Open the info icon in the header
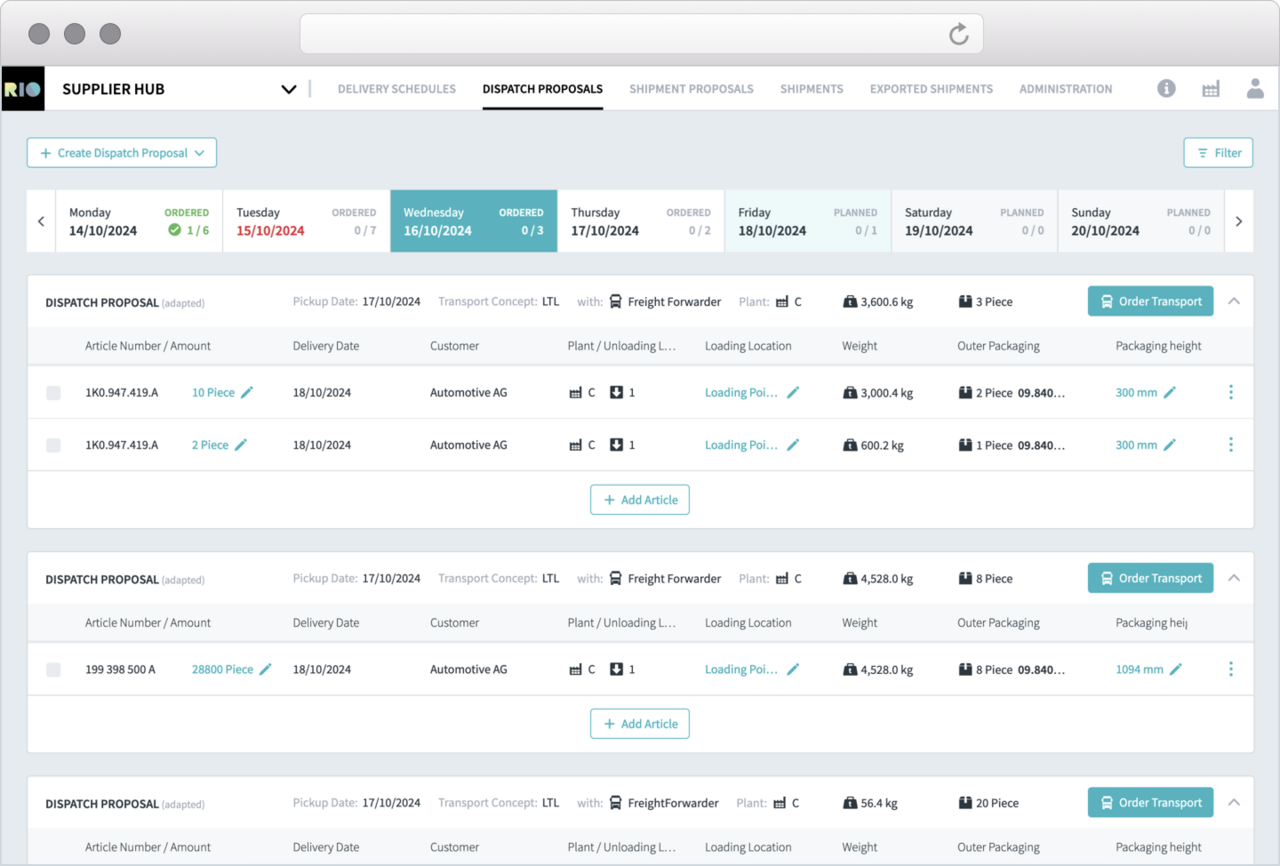 [1166, 88]
